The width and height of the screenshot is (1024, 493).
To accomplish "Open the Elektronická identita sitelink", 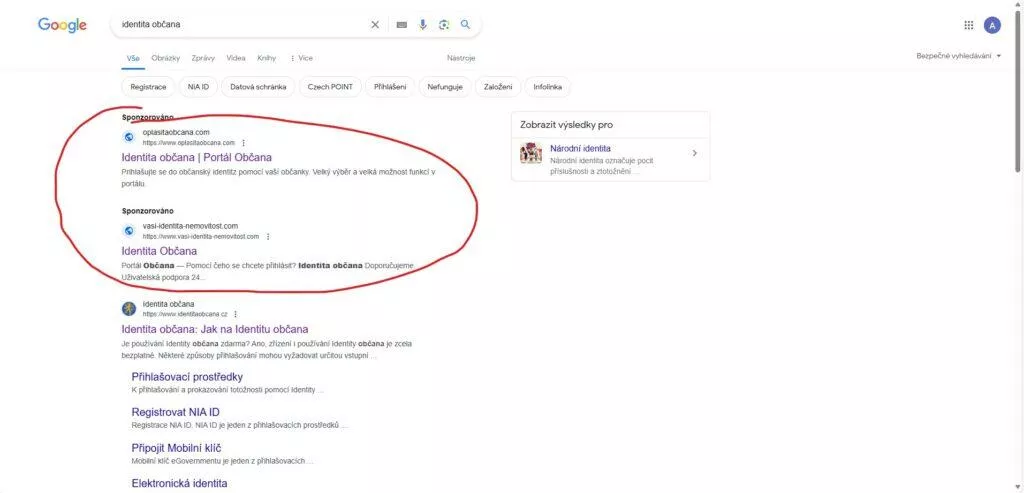I will coord(180,483).
